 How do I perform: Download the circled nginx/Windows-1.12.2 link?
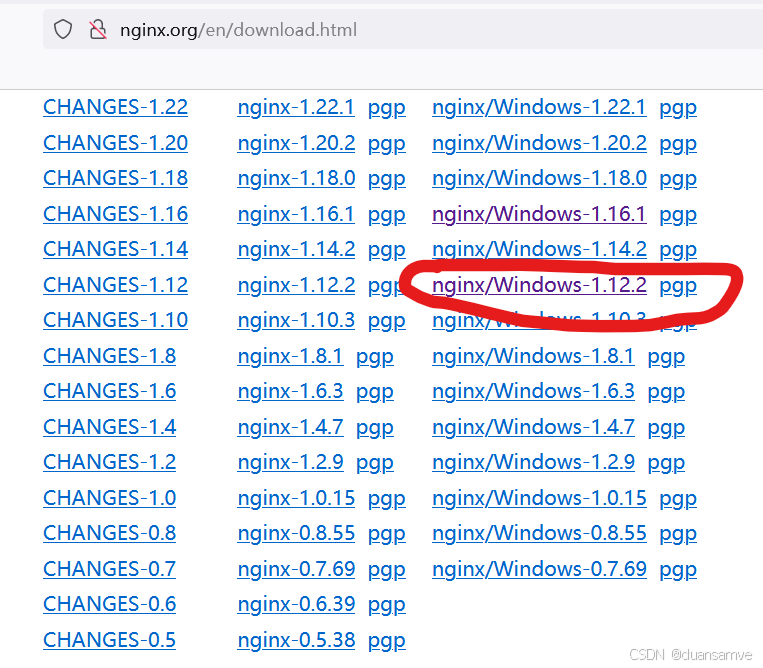pyautogui.click(x=539, y=286)
